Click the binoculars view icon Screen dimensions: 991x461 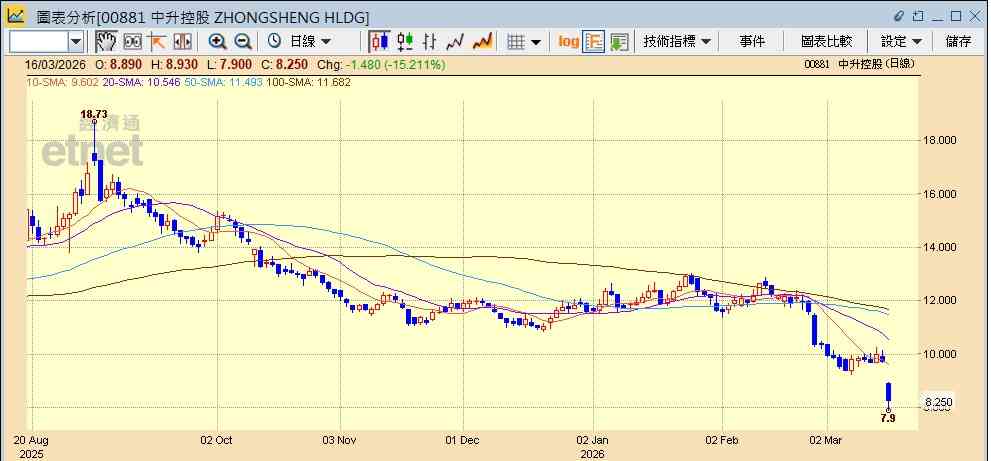[x=132, y=42]
